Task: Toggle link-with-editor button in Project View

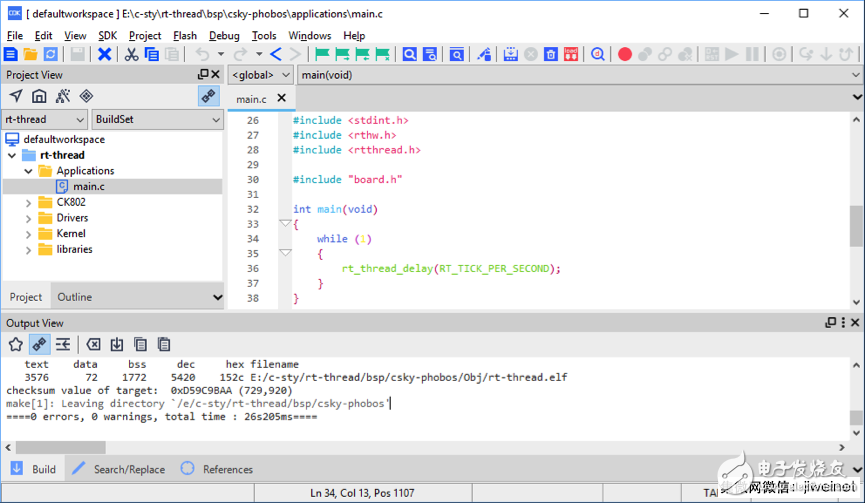Action: [x=208, y=96]
